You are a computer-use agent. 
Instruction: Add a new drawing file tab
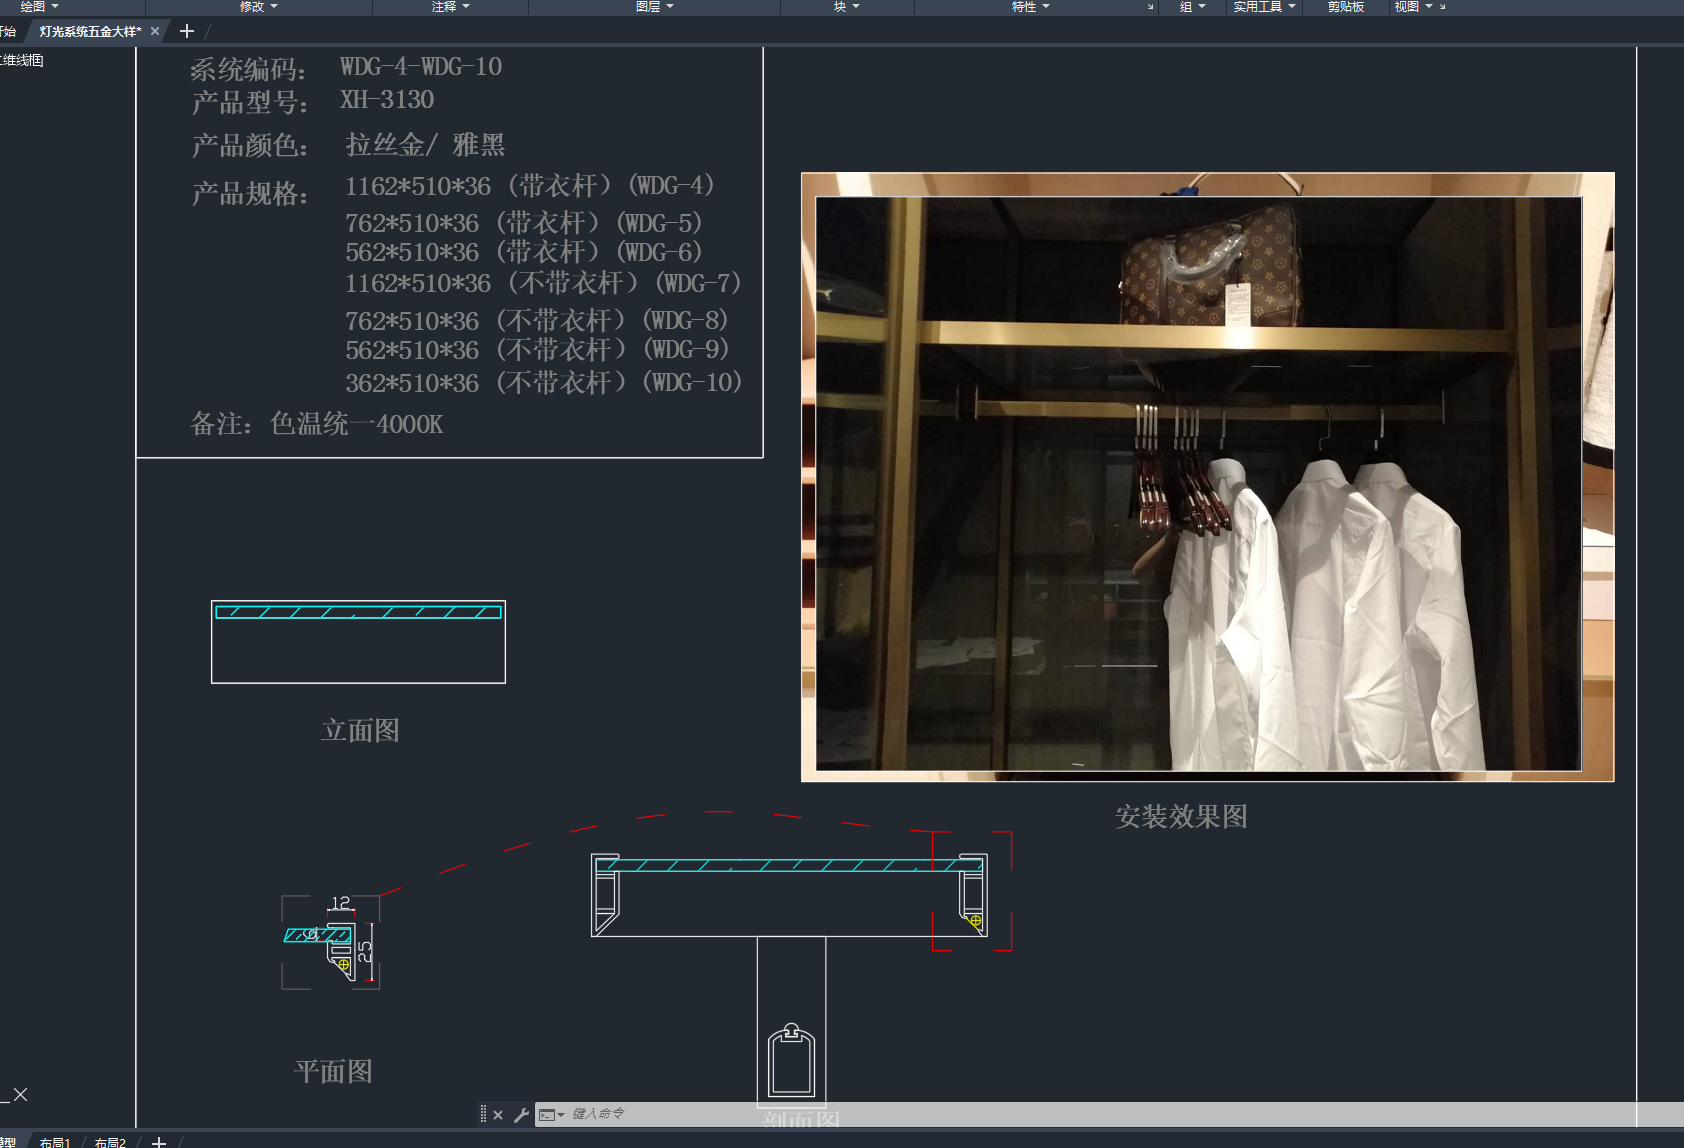pos(186,31)
